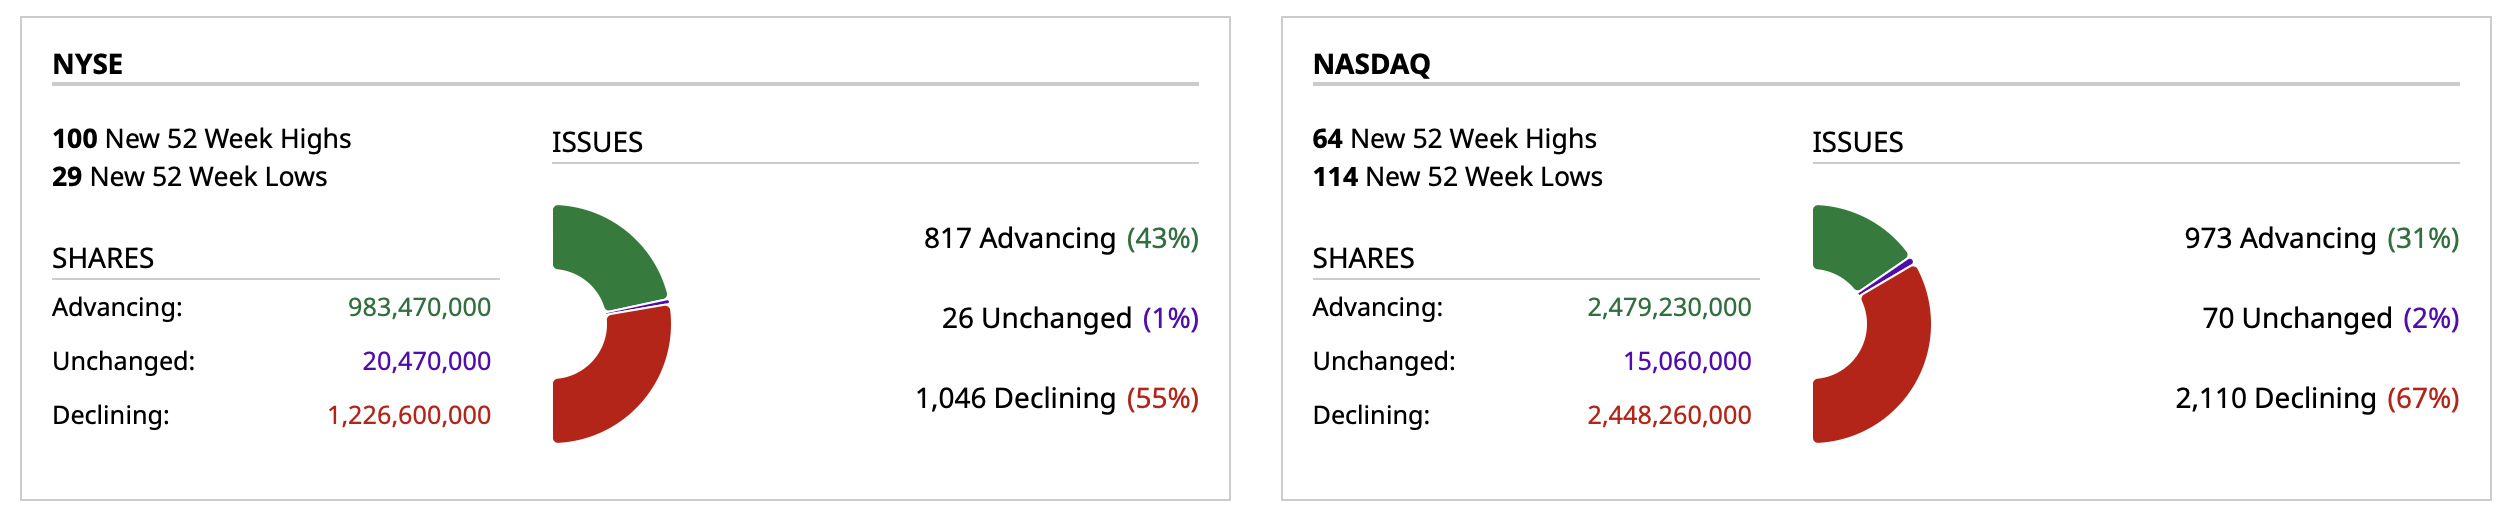Viewport: 2514px width, 520px height.
Task: Click NYSE declining shares value 1,226,600,000
Action: [x=409, y=415]
